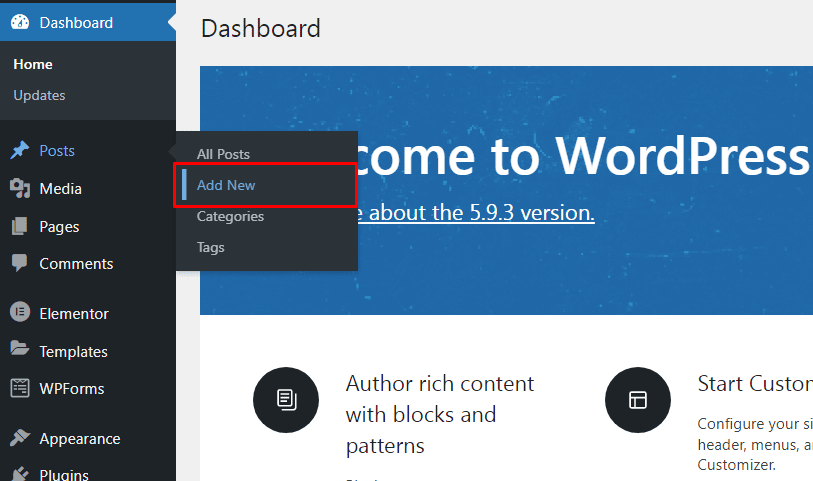The image size is (813, 481).
Task: Open Tags in Posts flyout
Action: coord(211,247)
